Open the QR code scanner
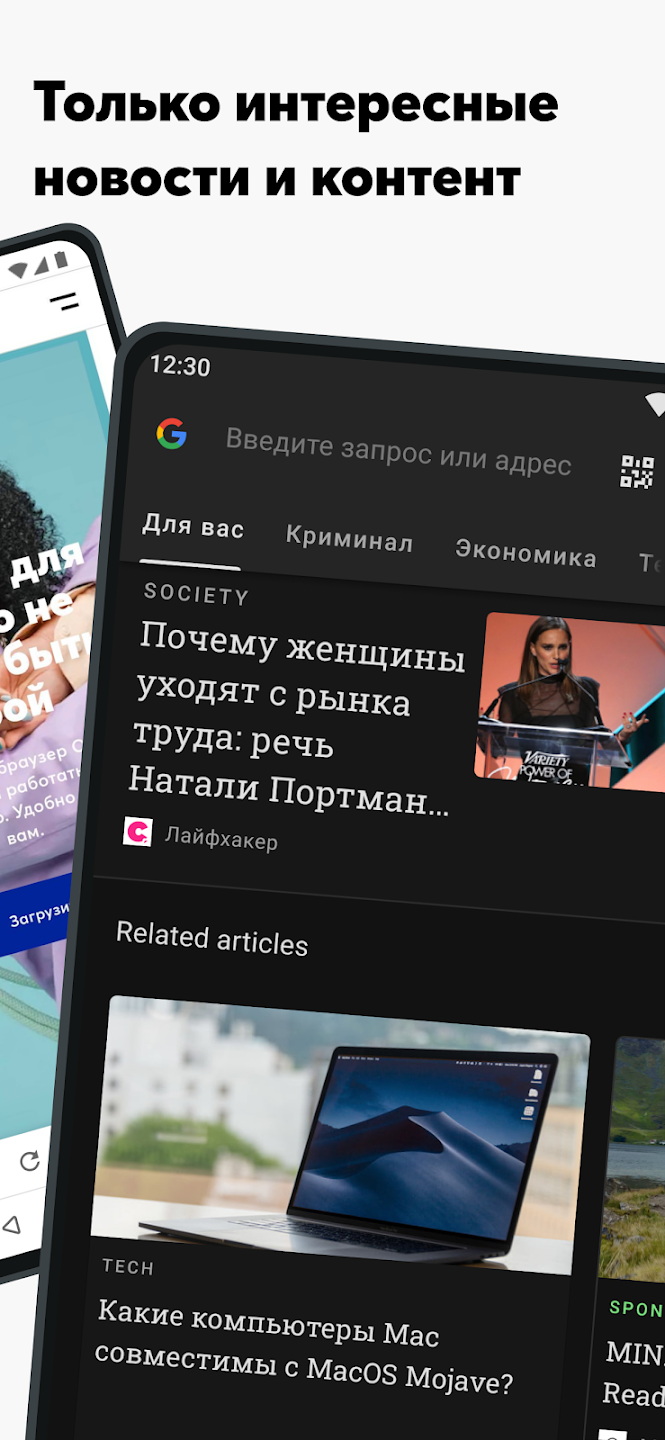The height and width of the screenshot is (1440, 665). [x=637, y=472]
